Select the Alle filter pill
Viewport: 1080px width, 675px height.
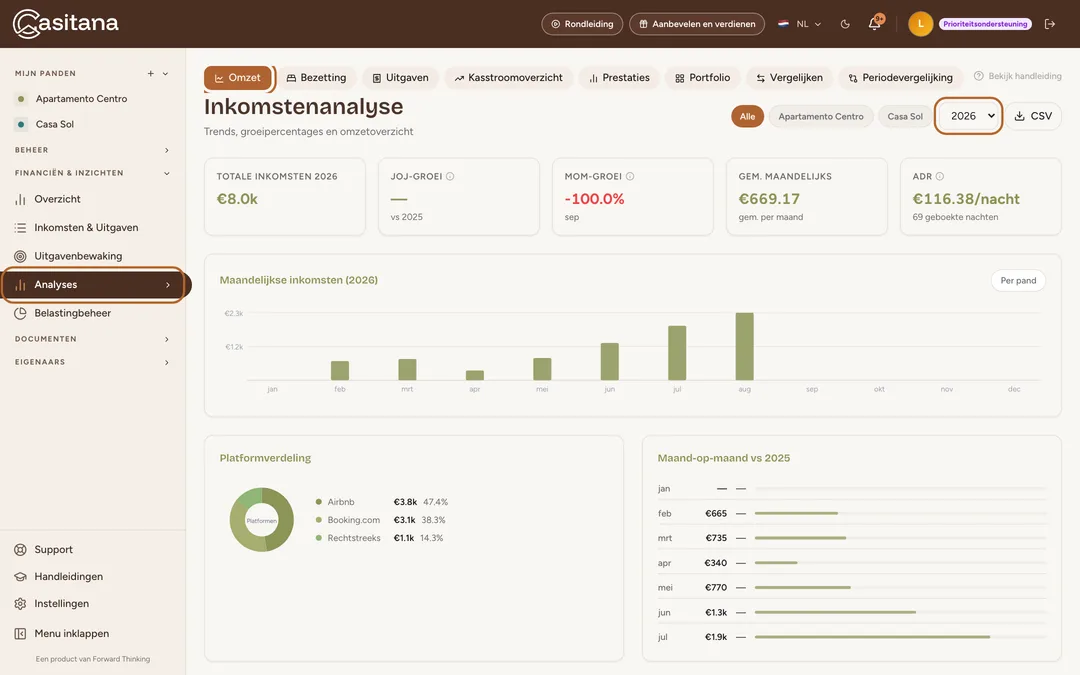[x=747, y=116]
